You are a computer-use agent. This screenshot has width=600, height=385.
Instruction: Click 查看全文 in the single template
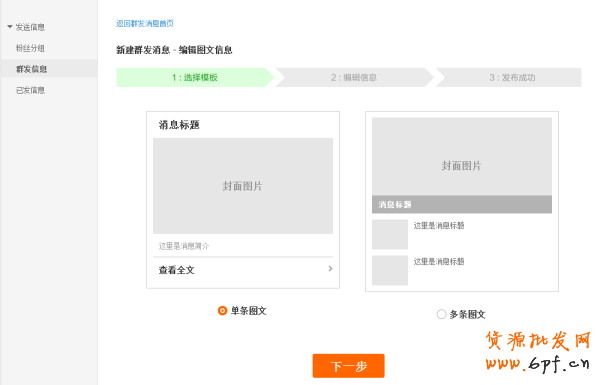177,270
